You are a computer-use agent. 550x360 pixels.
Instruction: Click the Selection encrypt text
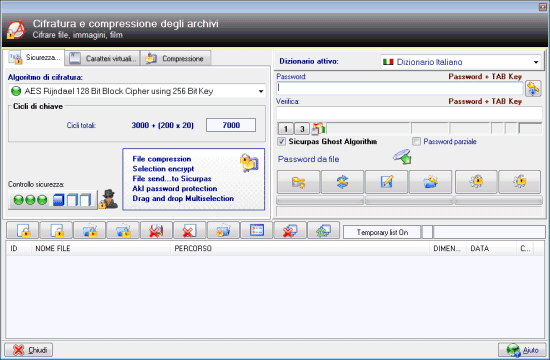[x=163, y=169]
